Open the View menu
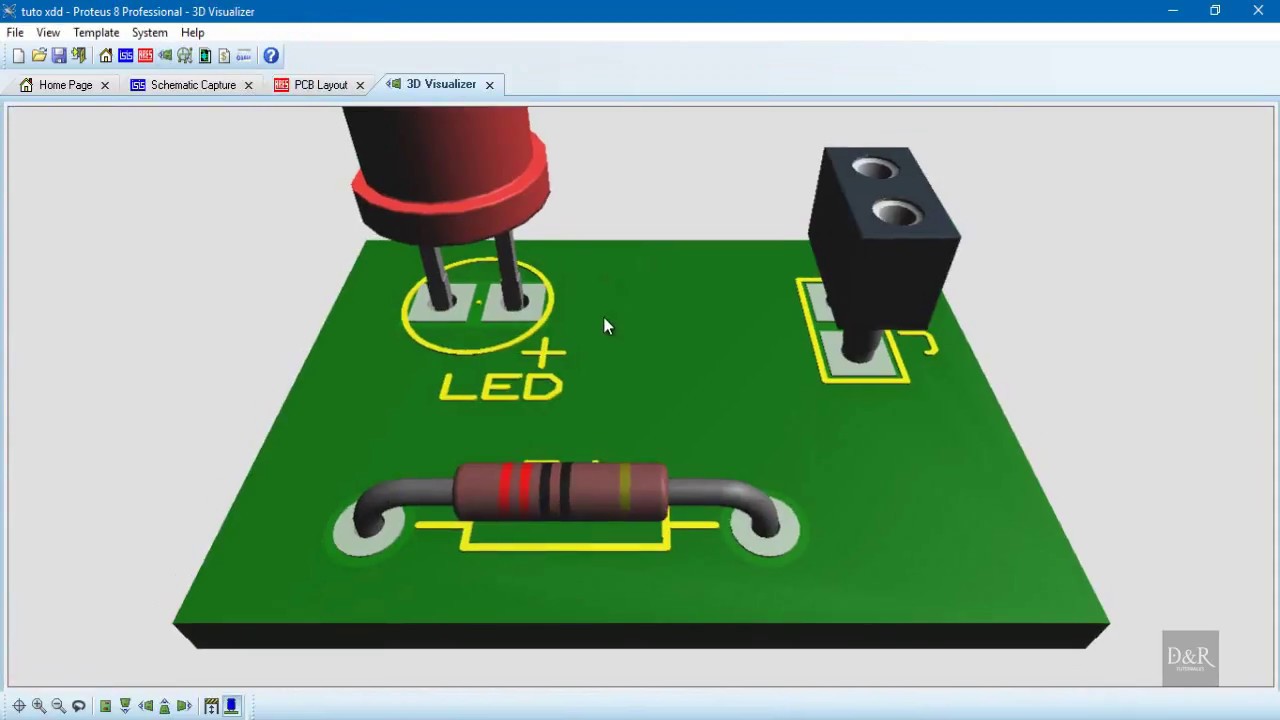Image resolution: width=1280 pixels, height=720 pixels. click(48, 33)
